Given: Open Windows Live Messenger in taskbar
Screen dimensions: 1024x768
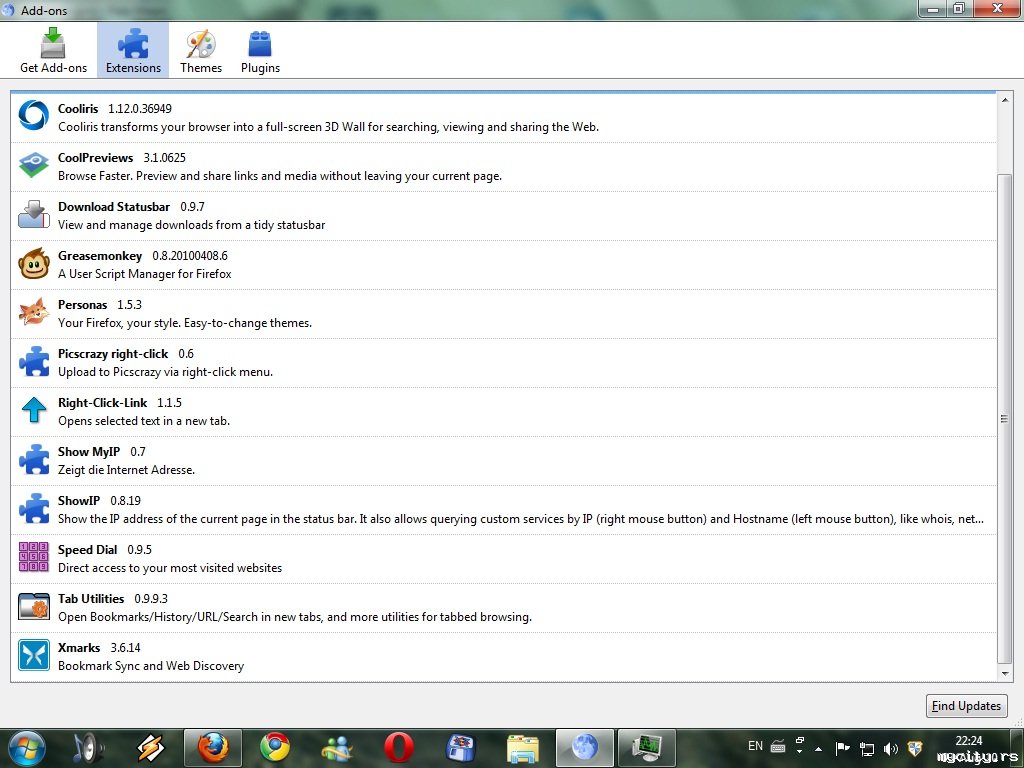Looking at the screenshot, I should [x=337, y=748].
